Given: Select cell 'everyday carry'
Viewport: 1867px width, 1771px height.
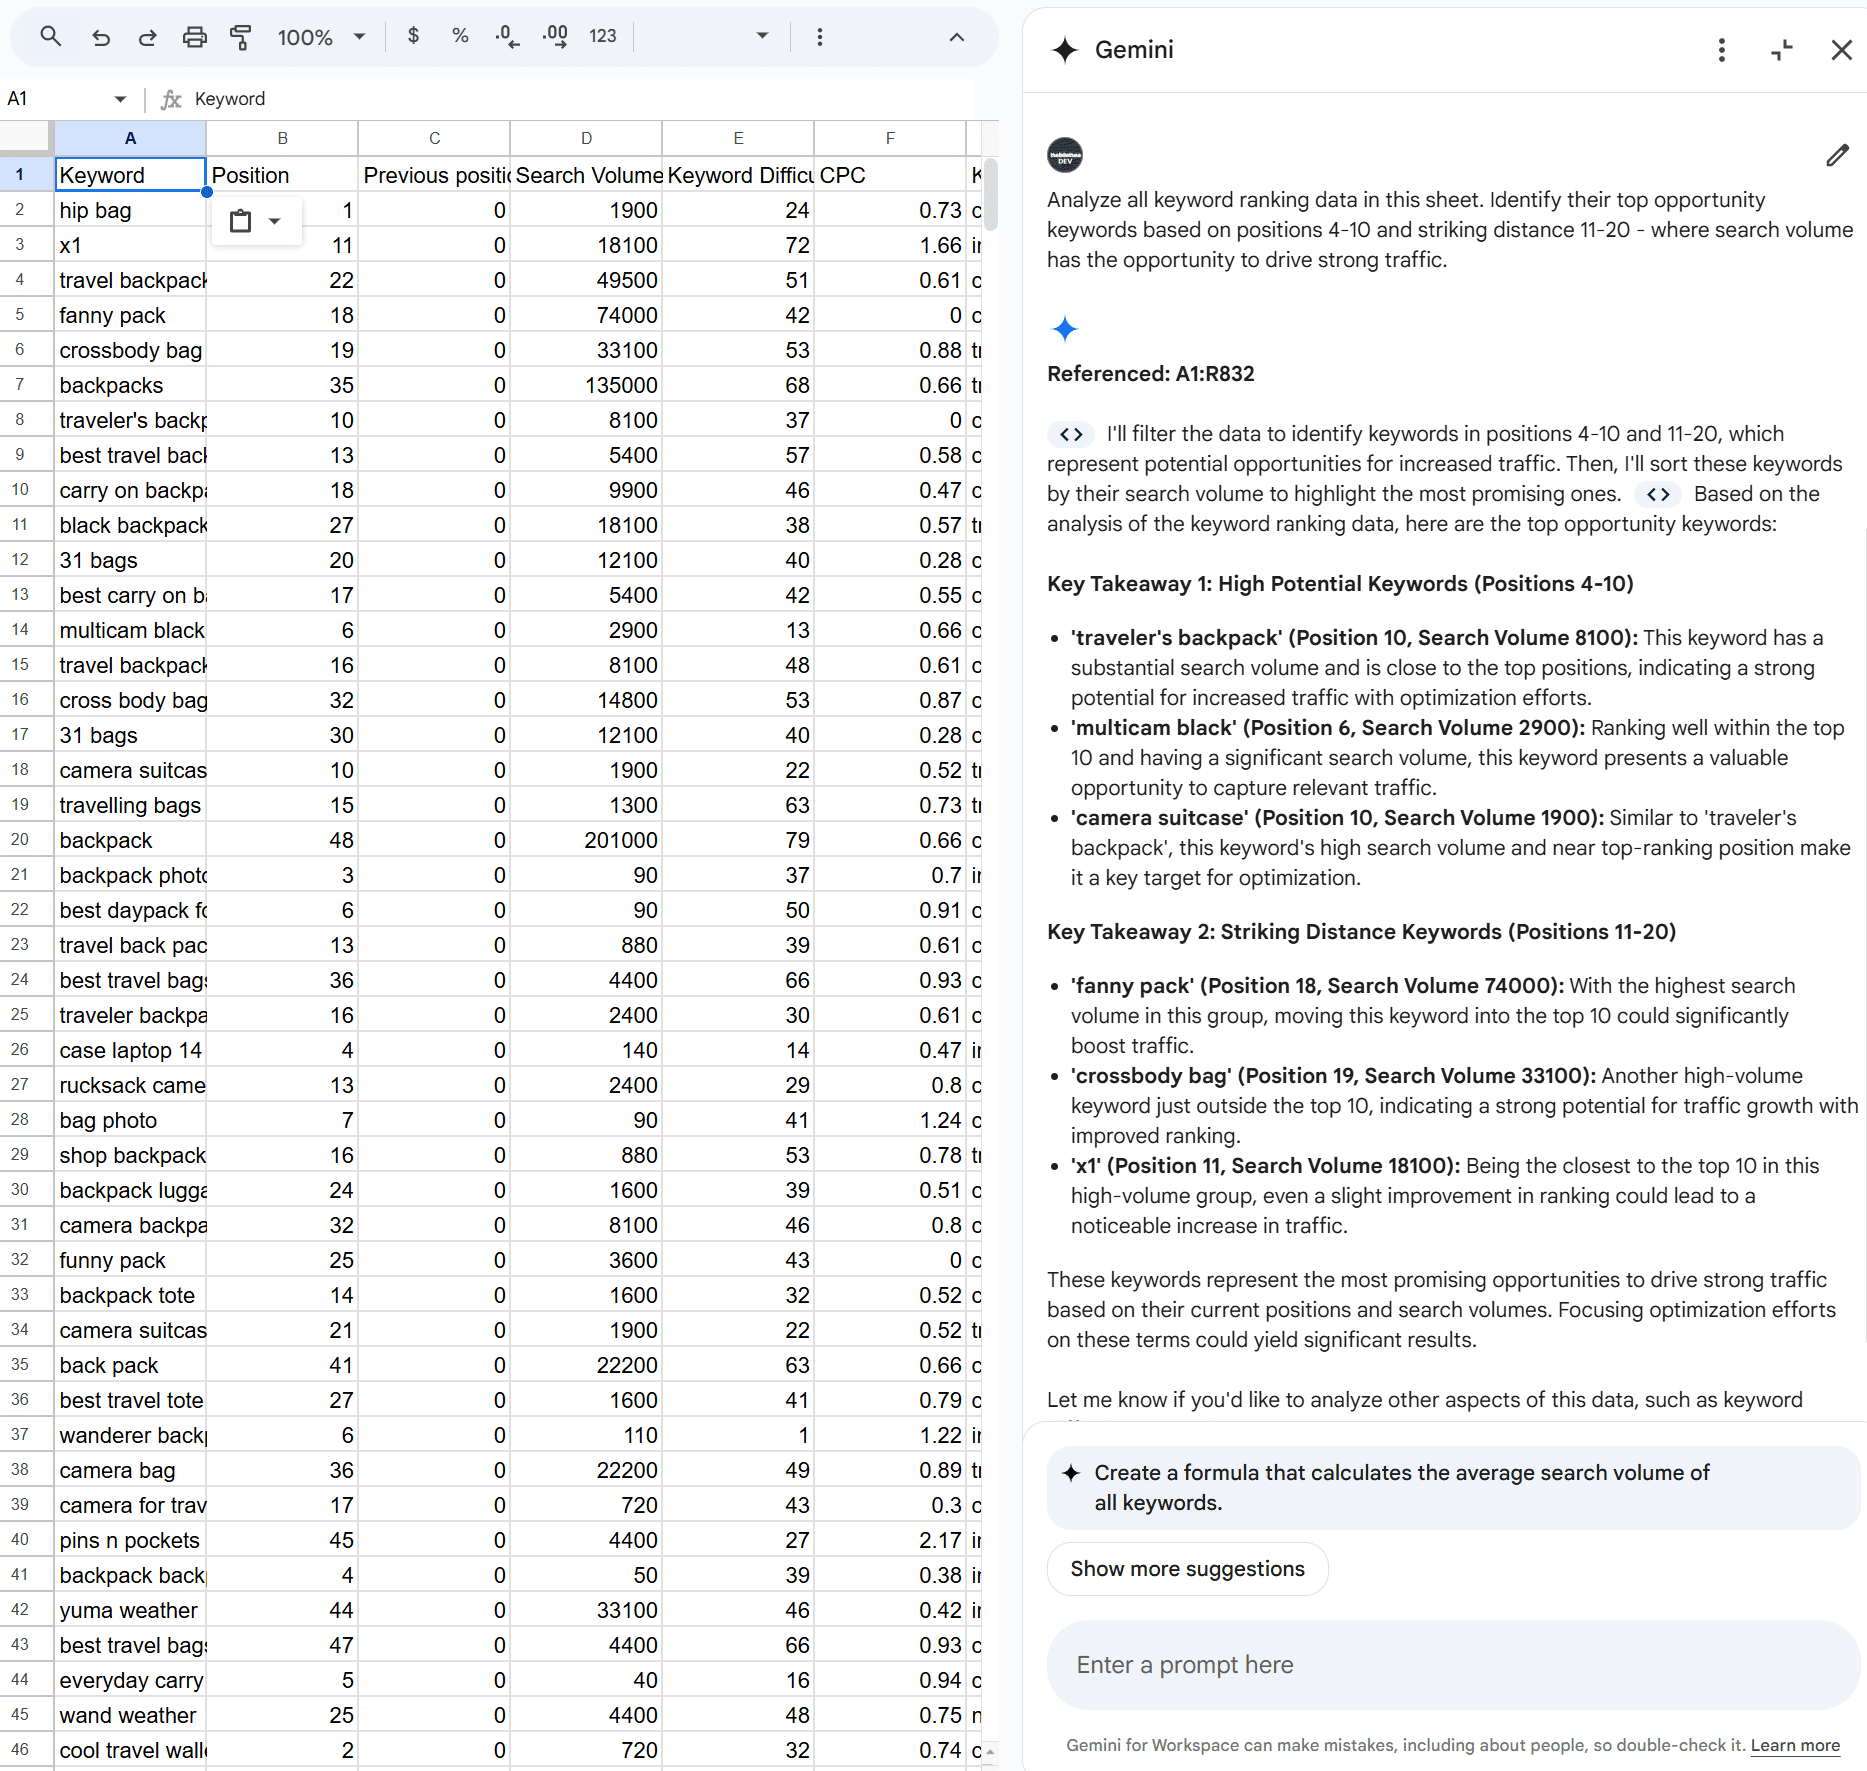Looking at the screenshot, I should pyautogui.click(x=130, y=1681).
